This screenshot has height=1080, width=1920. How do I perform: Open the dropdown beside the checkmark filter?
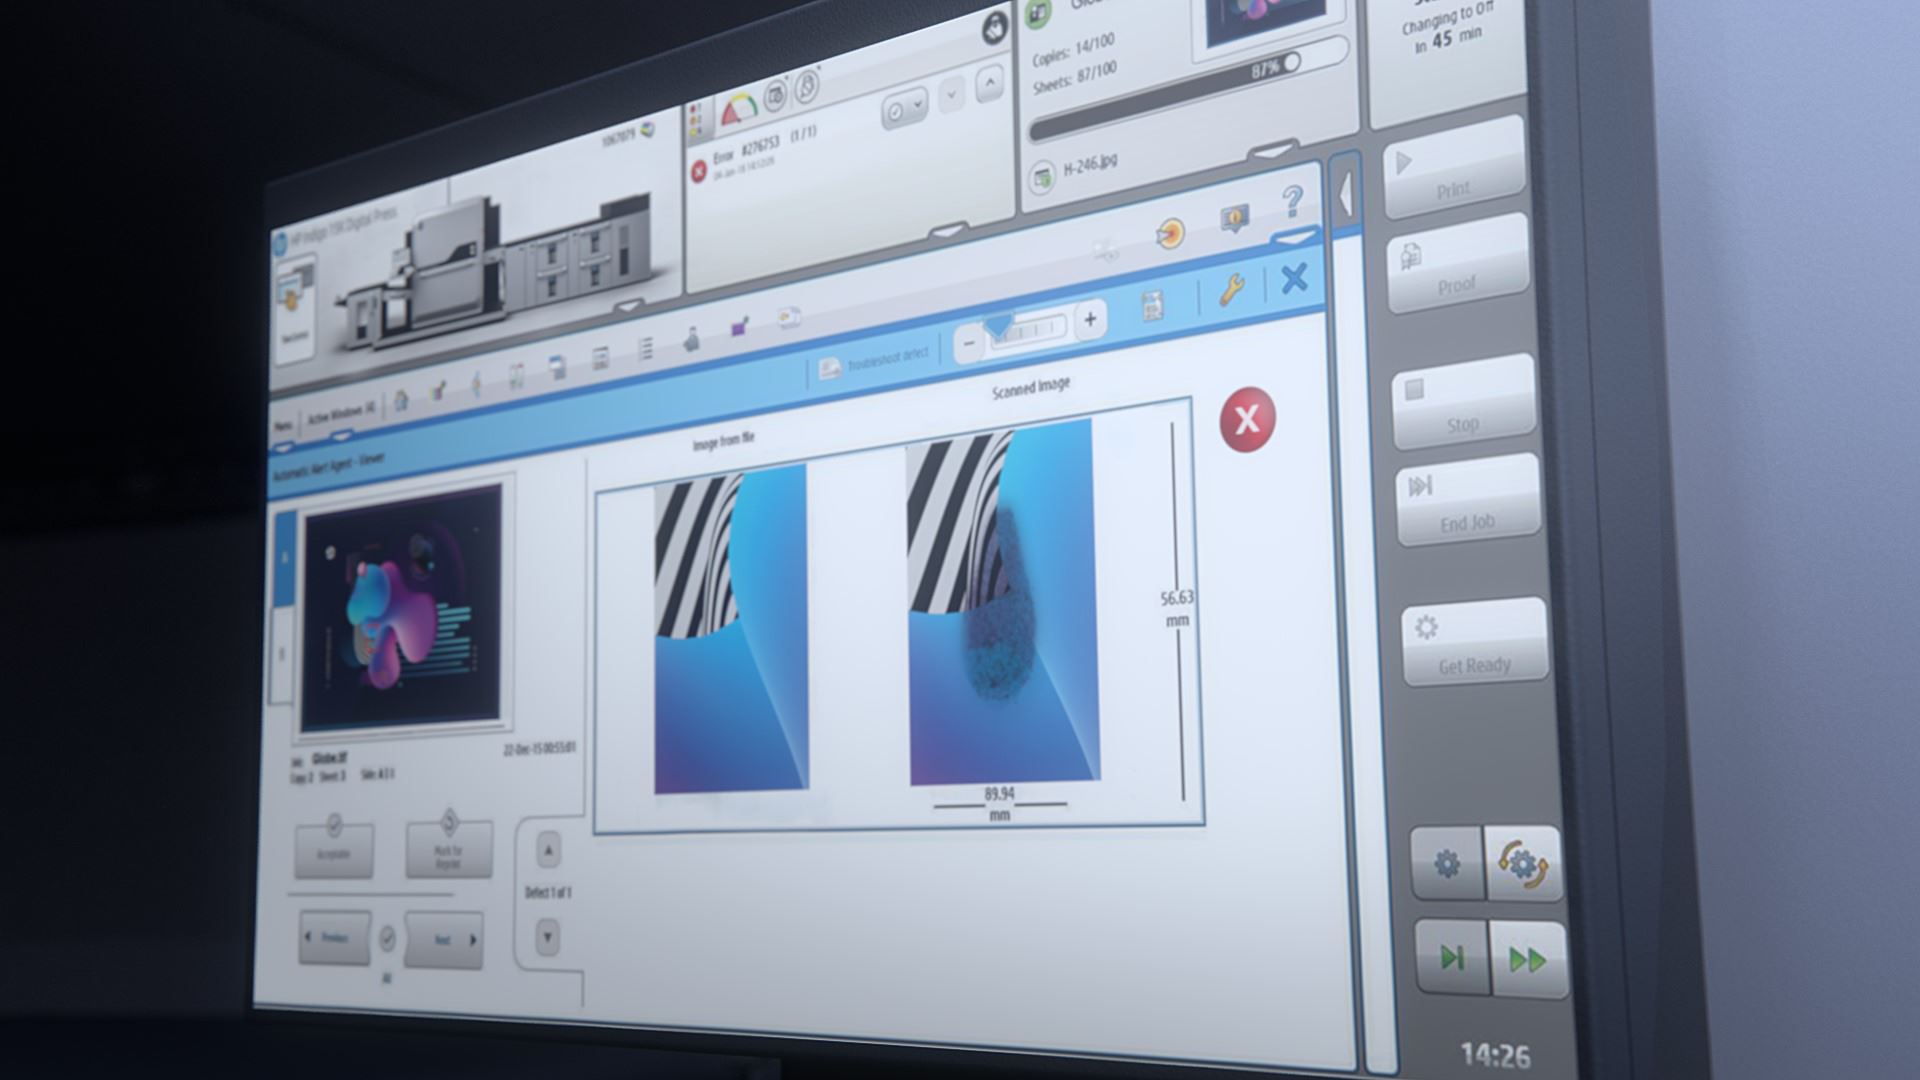[x=918, y=104]
